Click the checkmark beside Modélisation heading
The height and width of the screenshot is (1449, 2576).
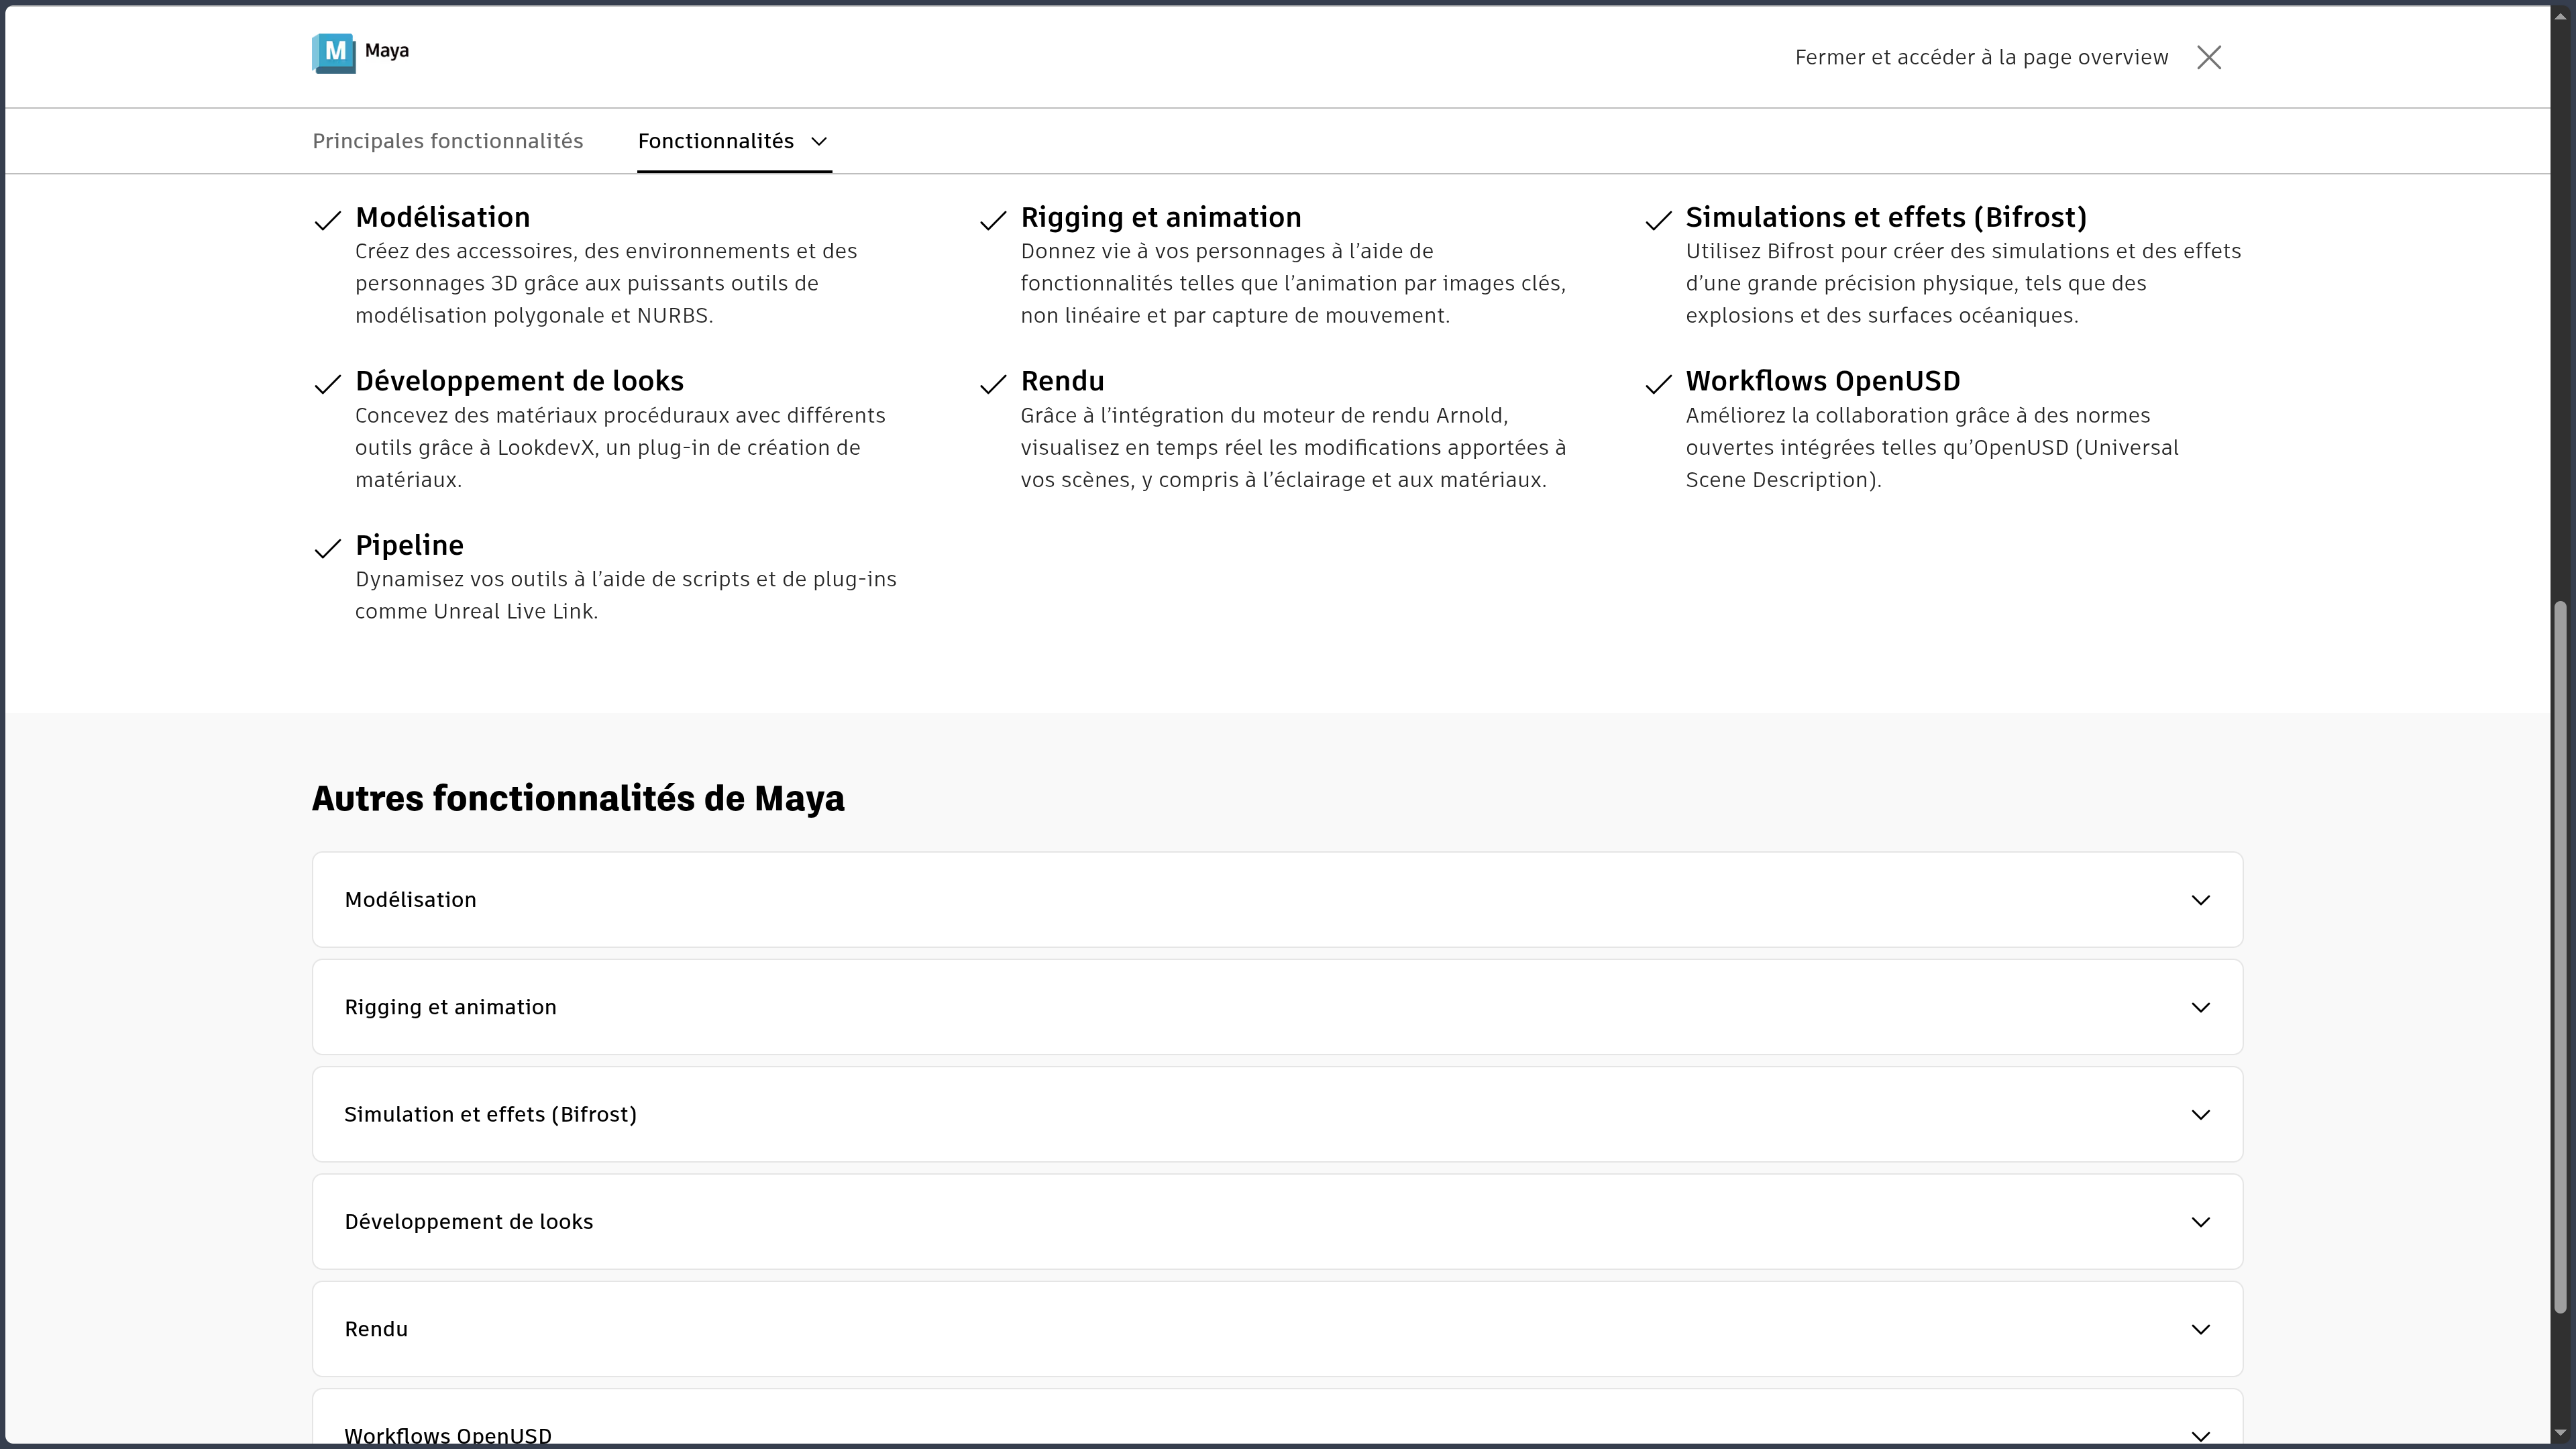click(328, 221)
